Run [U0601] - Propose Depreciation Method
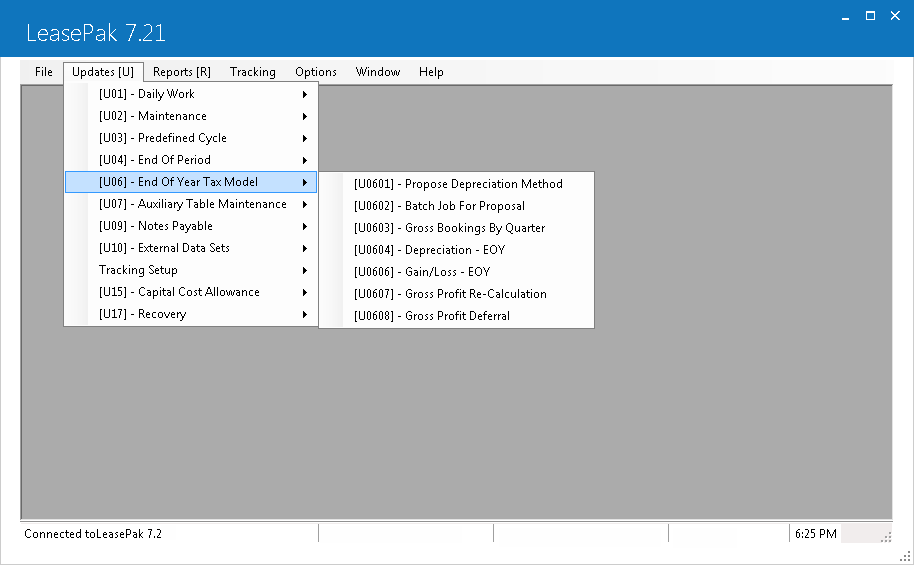The height and width of the screenshot is (565, 914). [x=457, y=184]
